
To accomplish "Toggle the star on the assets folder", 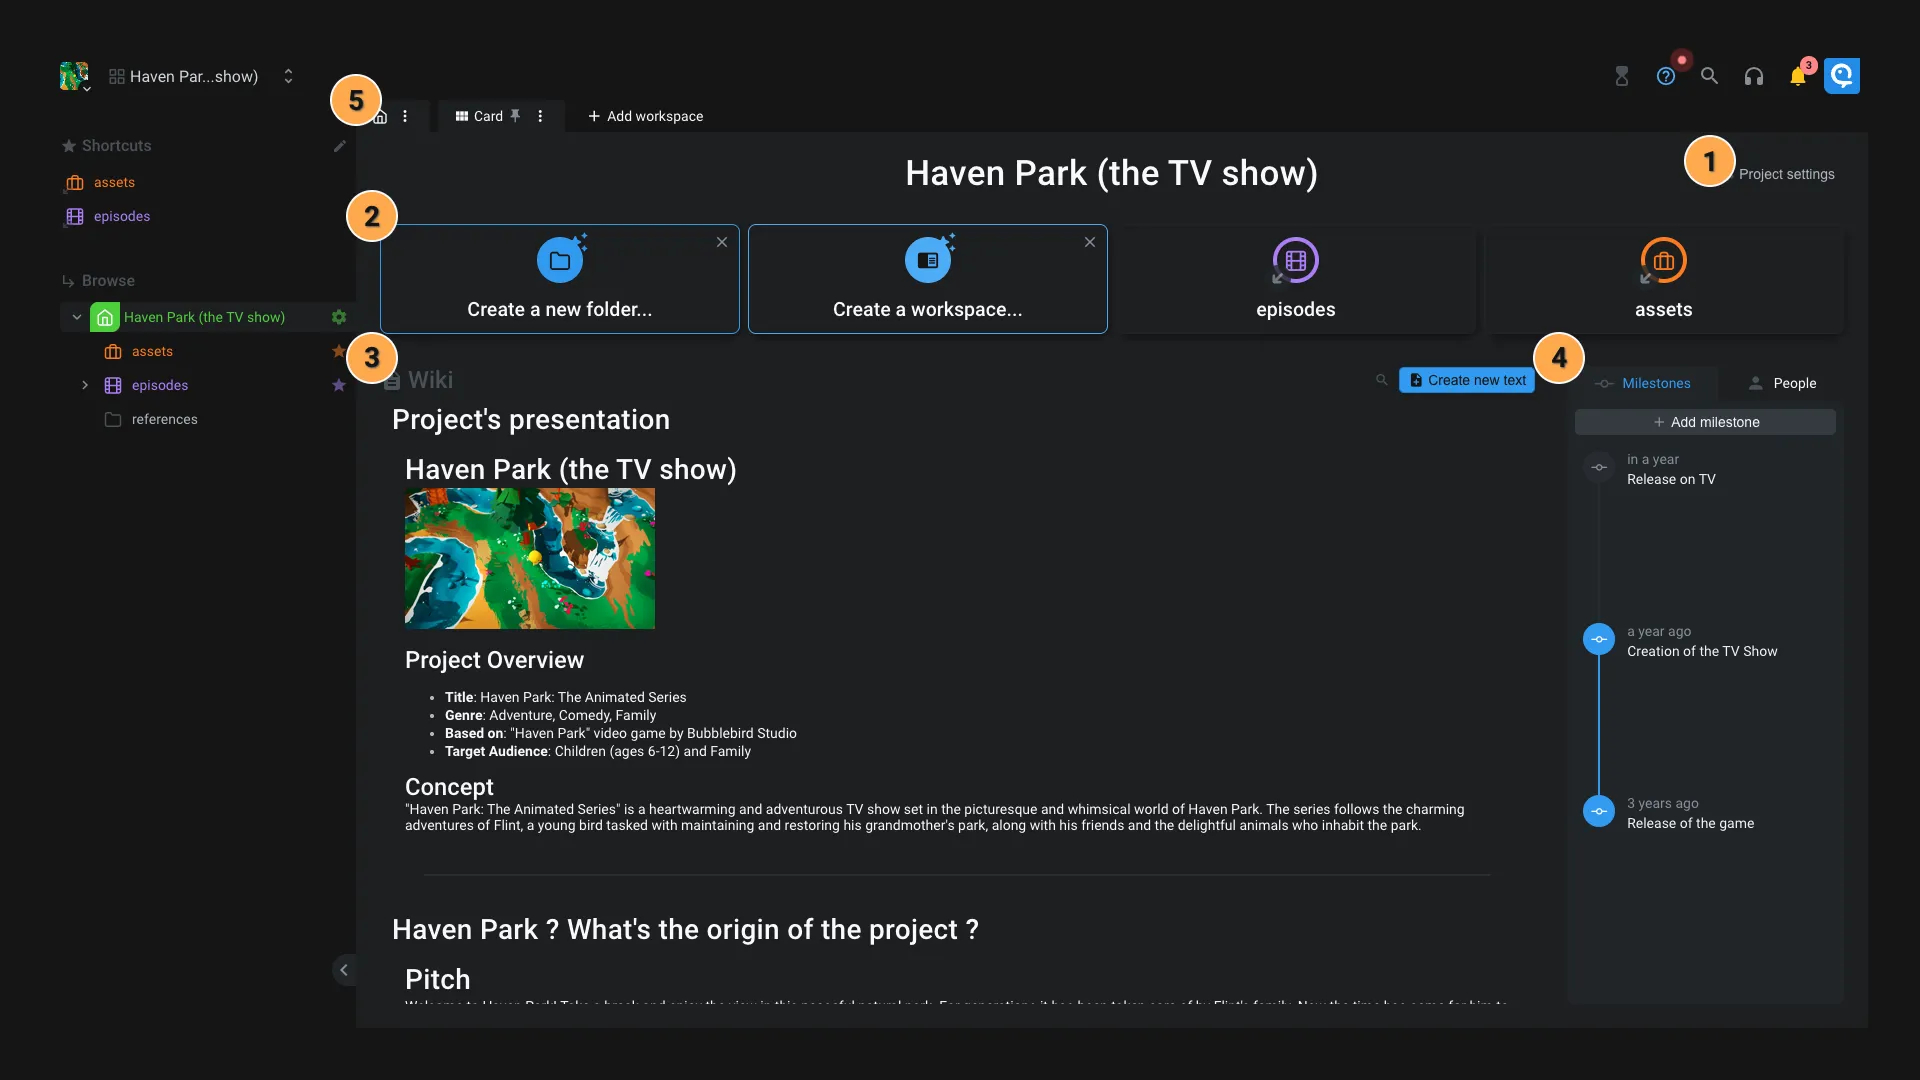I will [339, 351].
